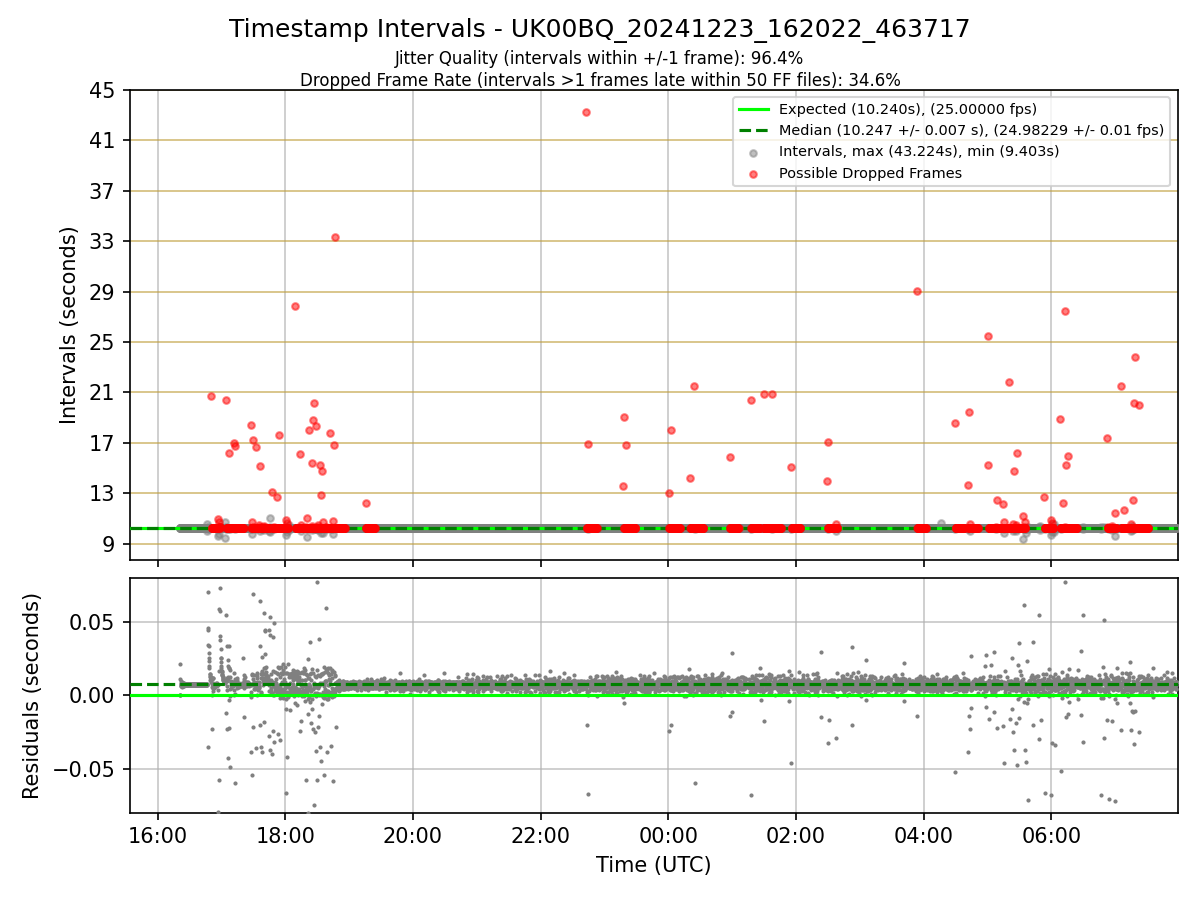
Task: Click the '04:00' x-axis tick label
Action: tap(923, 835)
